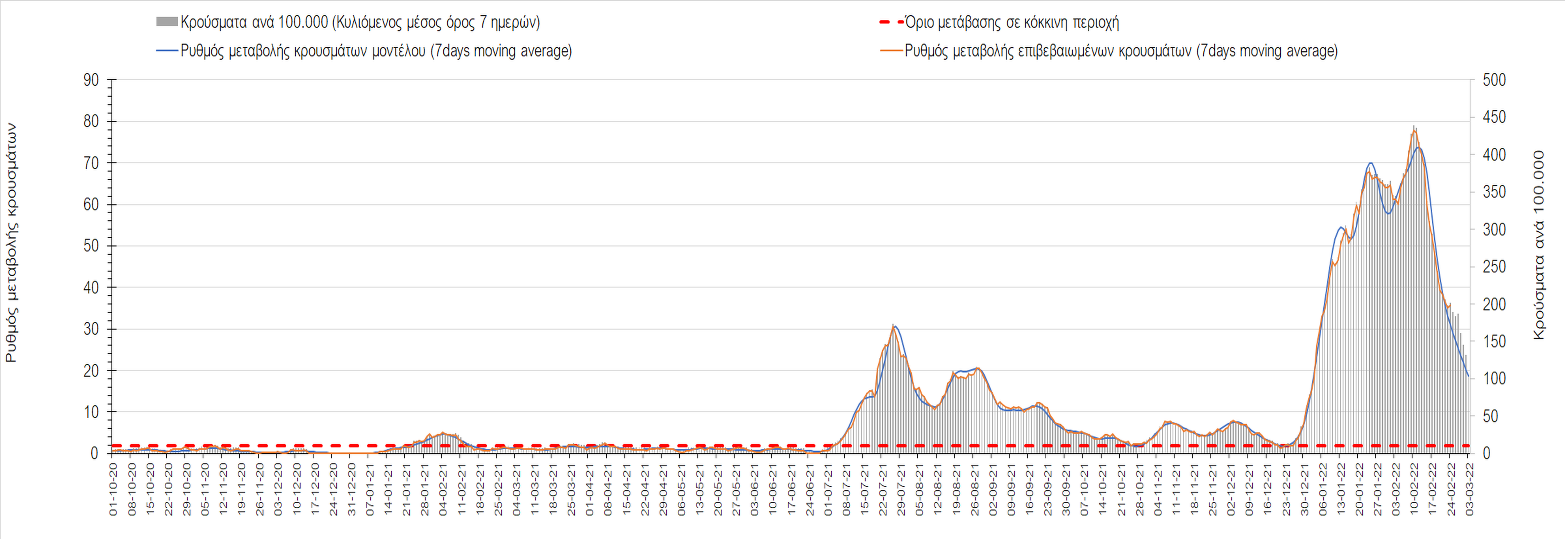Click the last date label 03-03-22
The height and width of the screenshot is (539, 1565).
tap(1469, 487)
